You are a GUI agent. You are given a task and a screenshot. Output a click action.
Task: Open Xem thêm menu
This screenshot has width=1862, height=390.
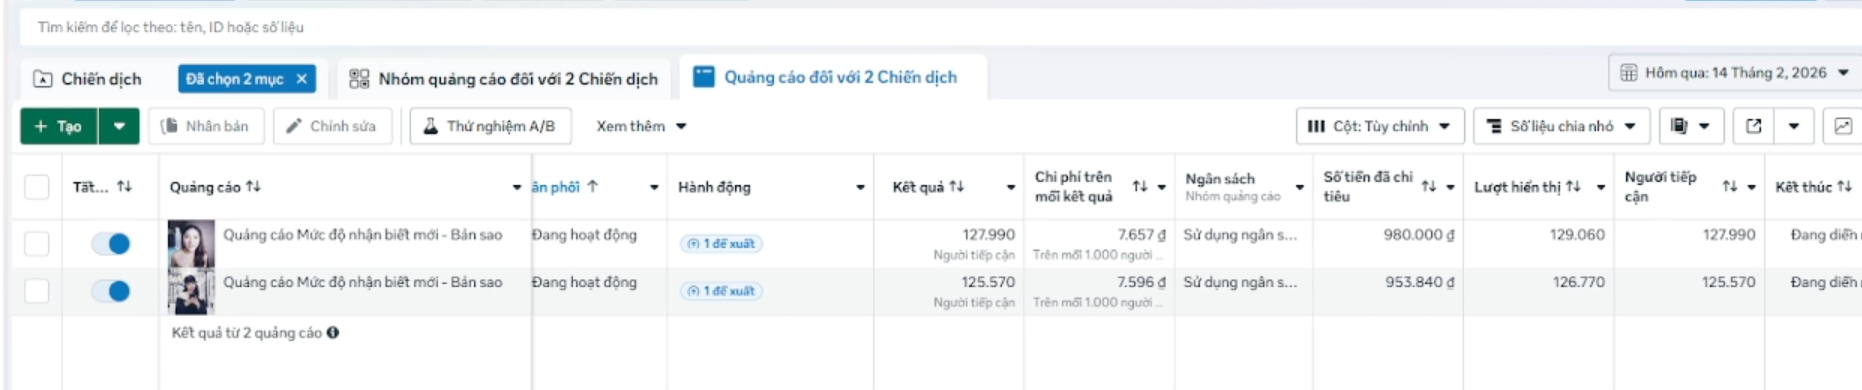pos(641,126)
